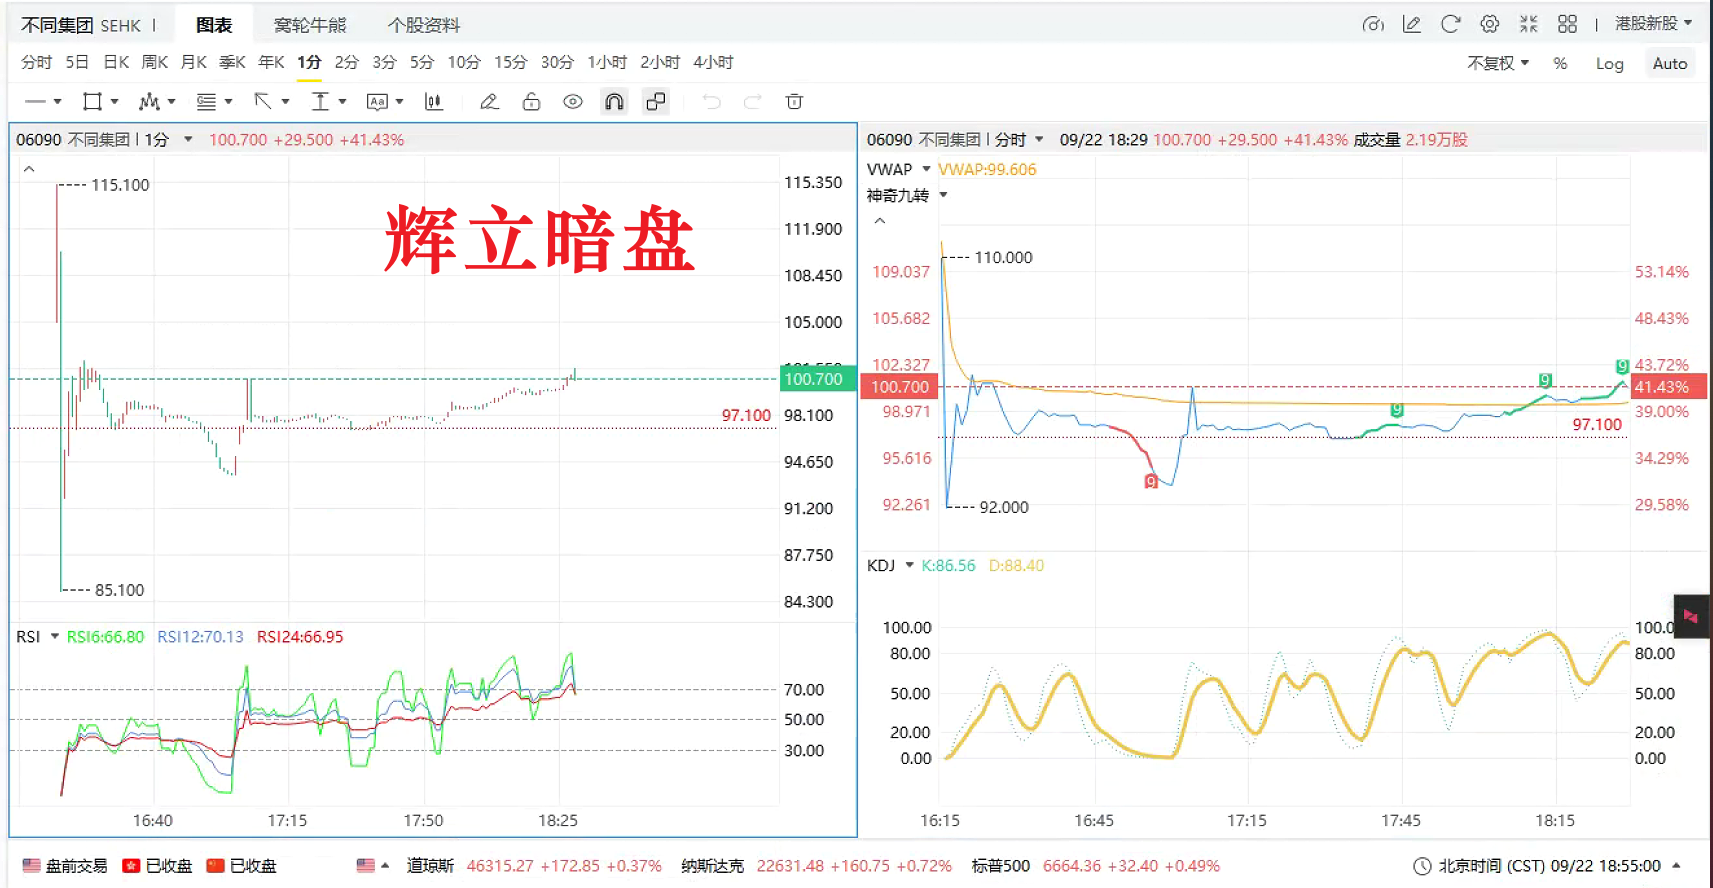Select the 1分 interval
This screenshot has height=888, width=1713.
309,62
